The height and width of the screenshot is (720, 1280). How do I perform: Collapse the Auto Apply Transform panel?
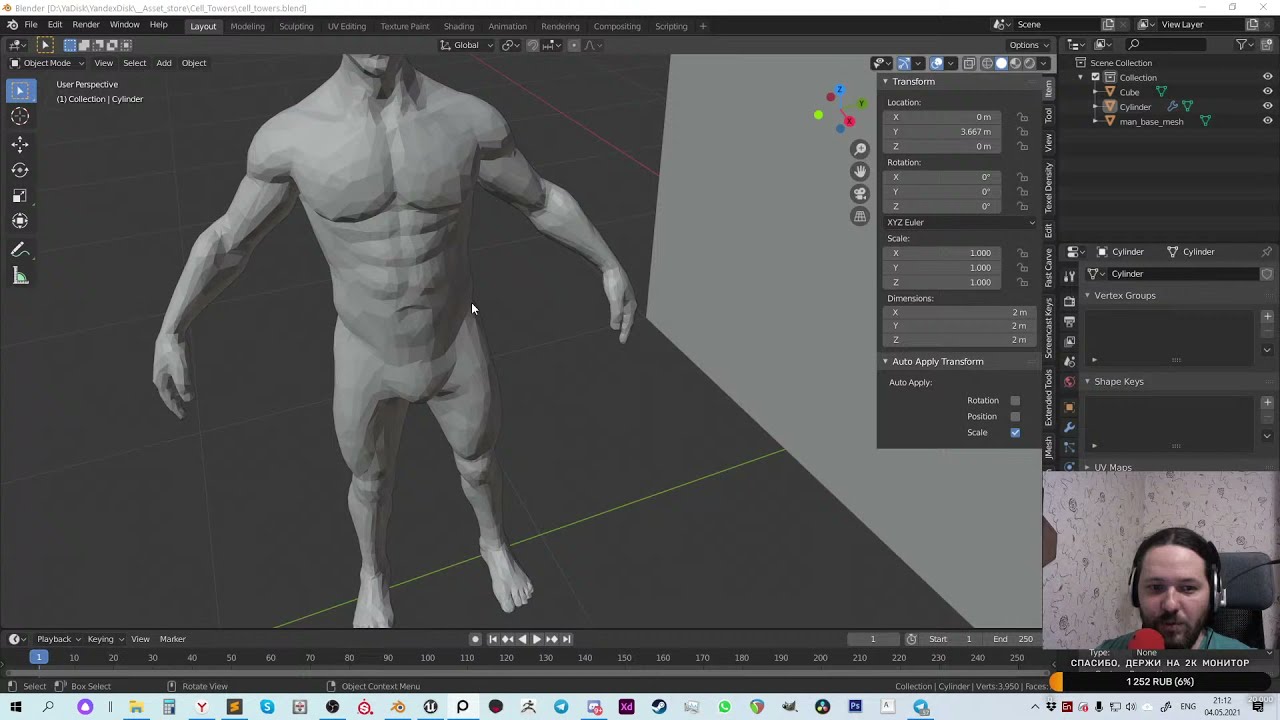[885, 362]
